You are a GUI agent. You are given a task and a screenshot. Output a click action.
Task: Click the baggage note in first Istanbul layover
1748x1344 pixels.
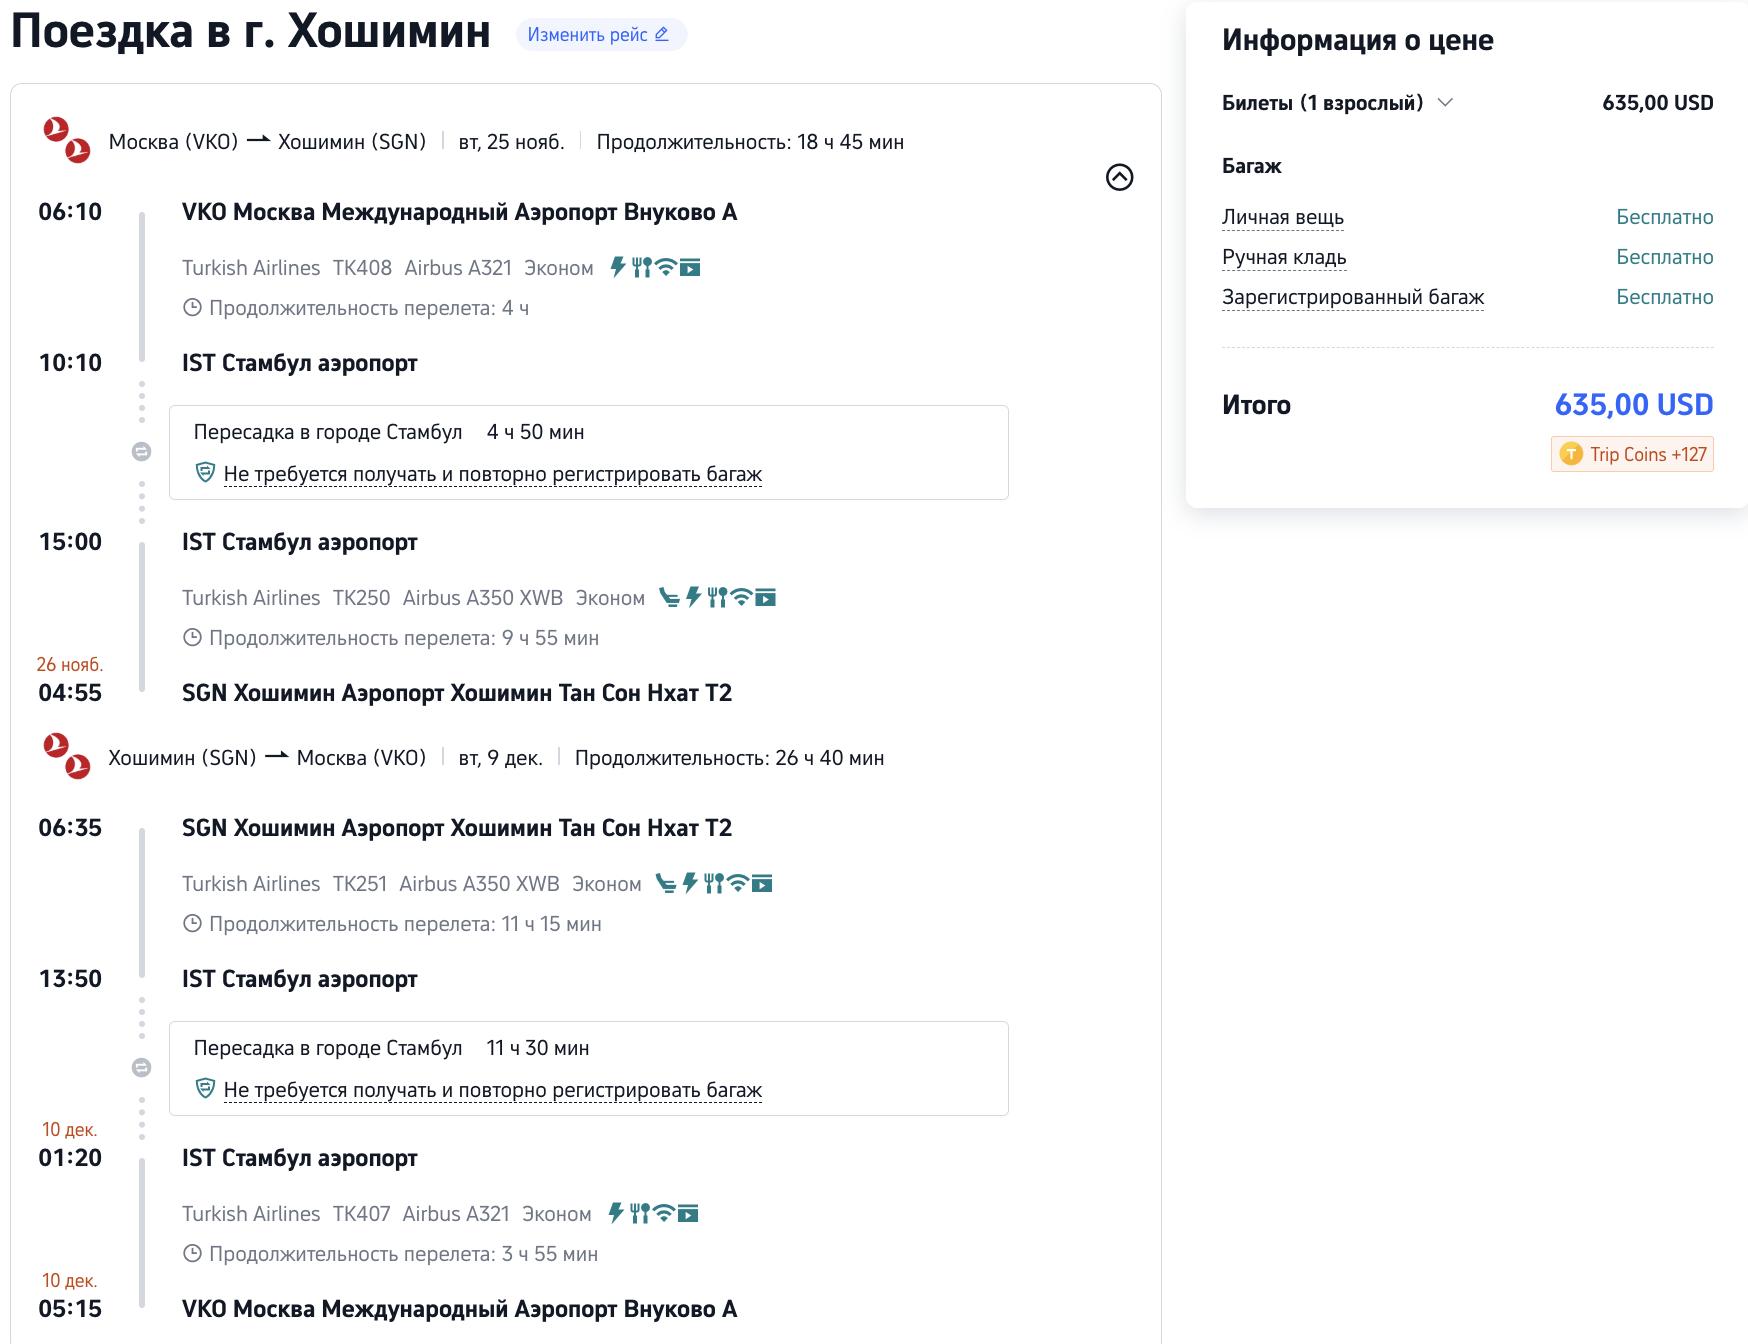point(492,474)
